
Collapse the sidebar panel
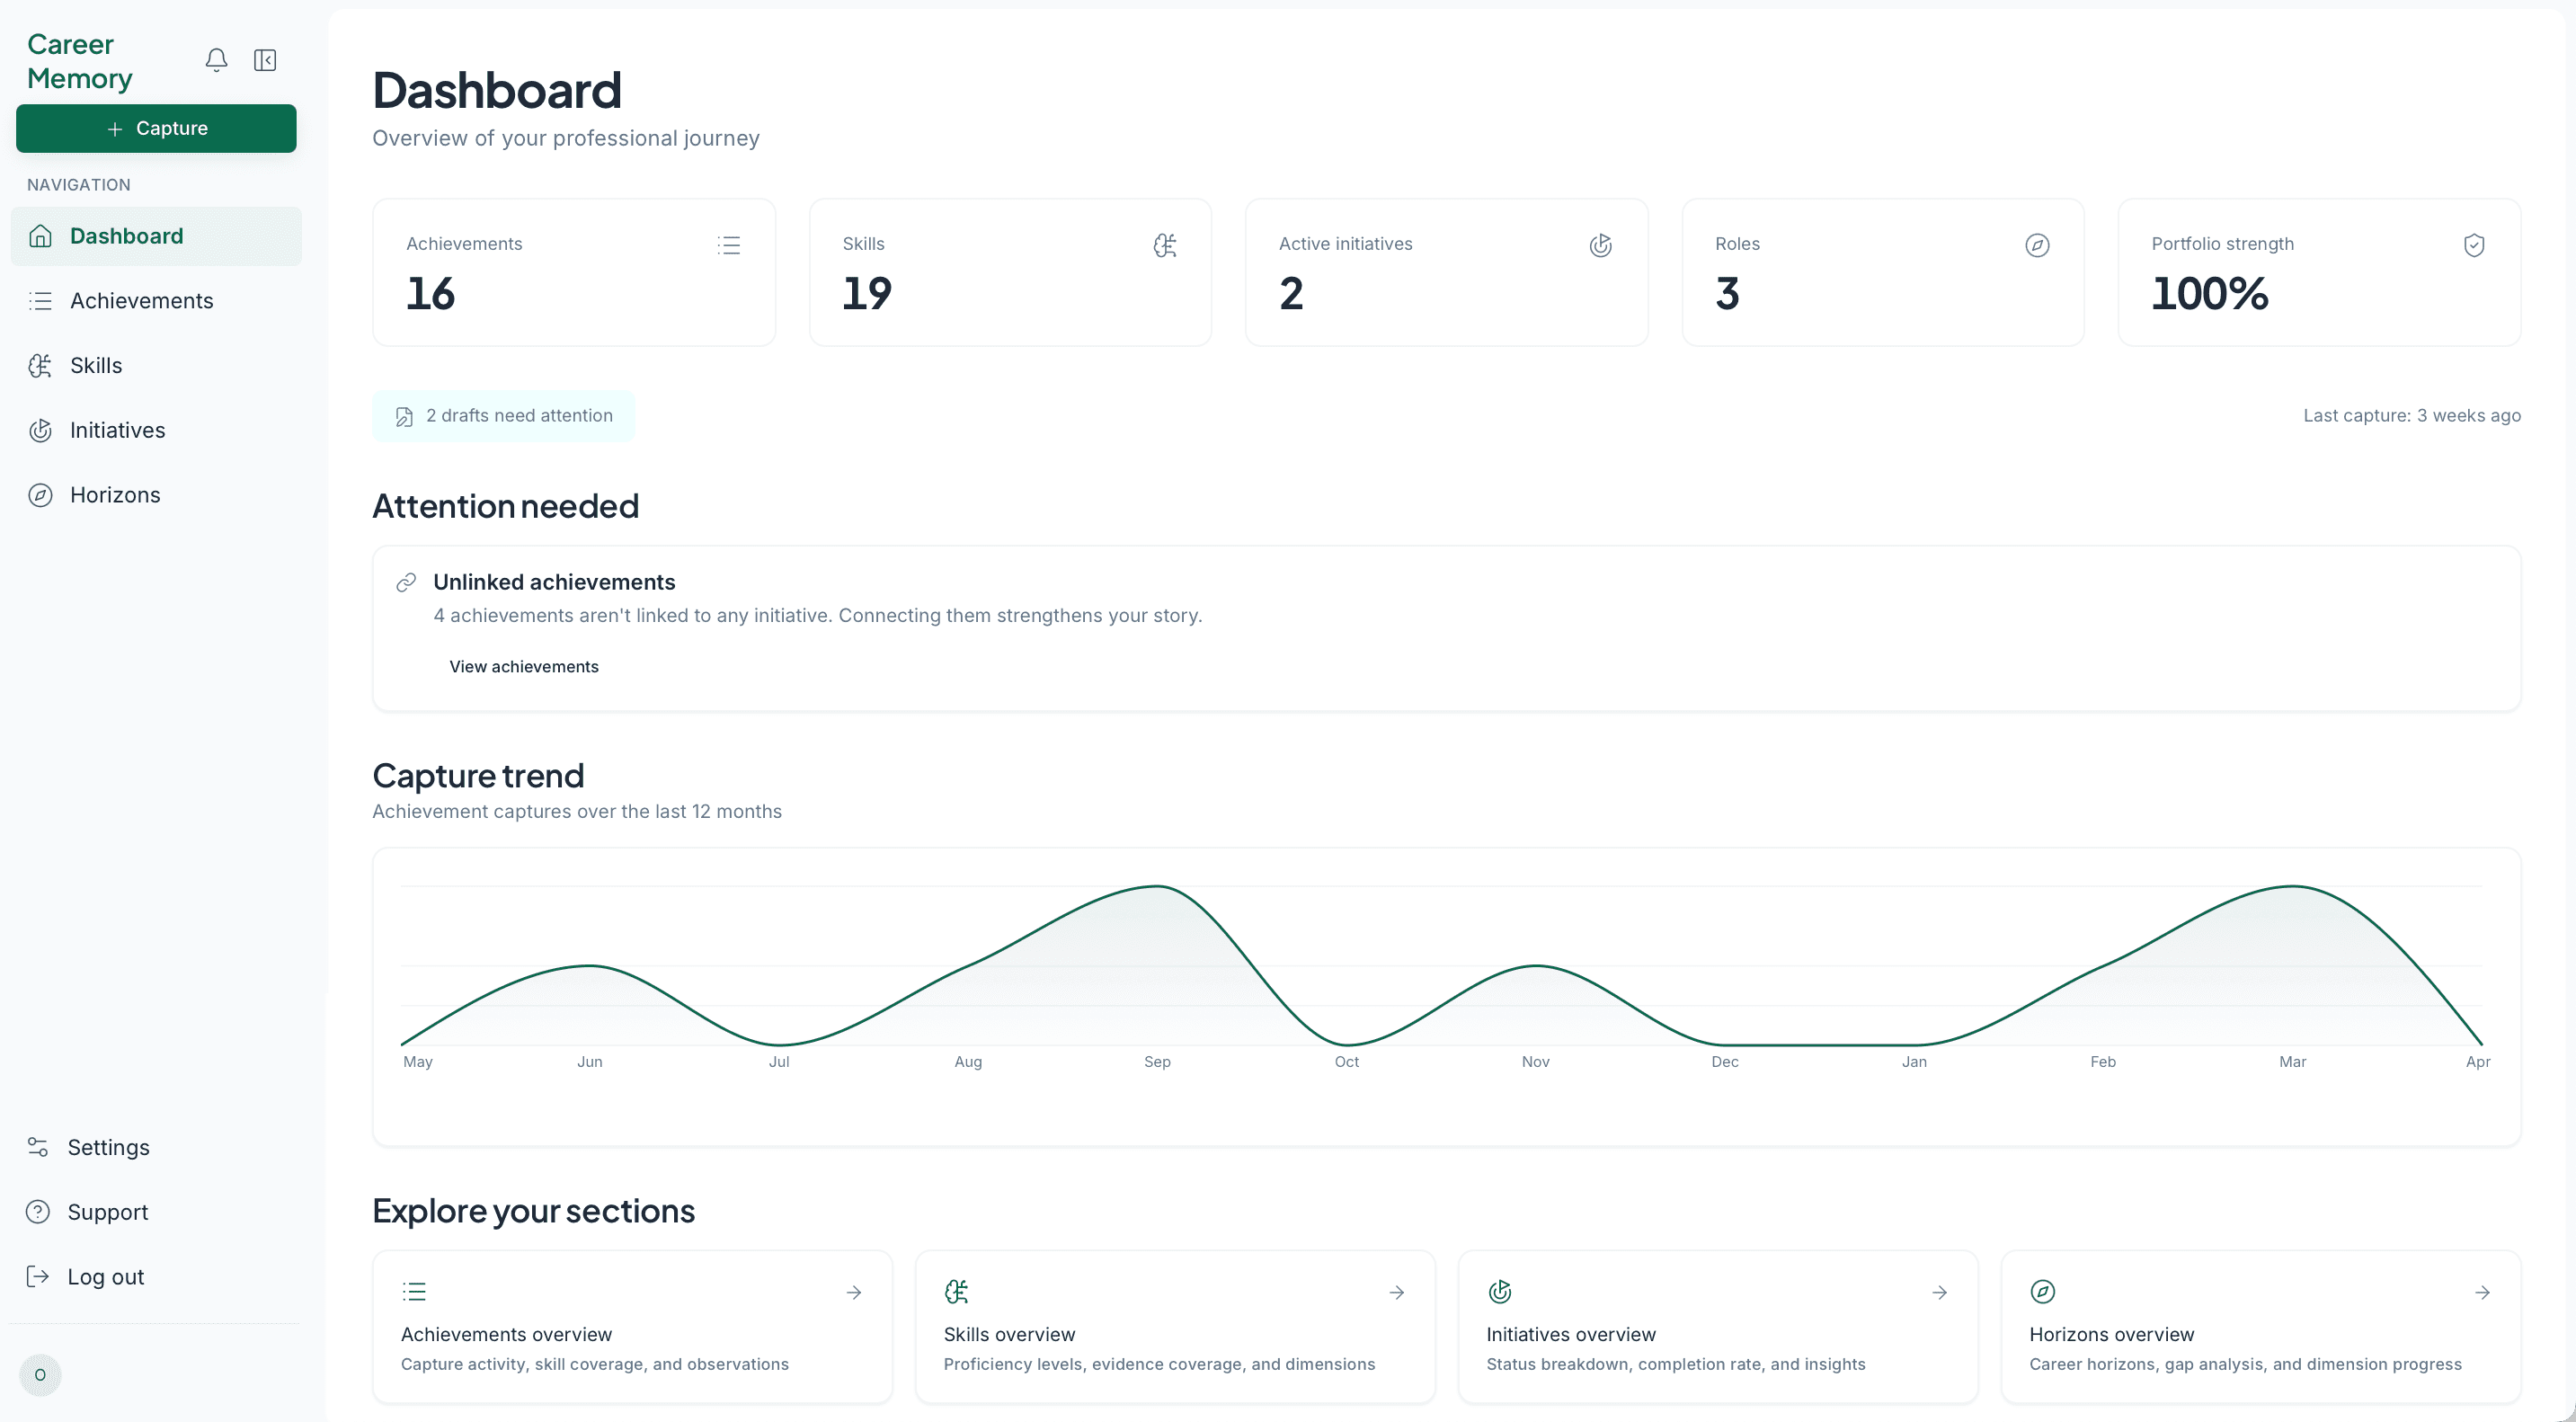pyautogui.click(x=265, y=60)
